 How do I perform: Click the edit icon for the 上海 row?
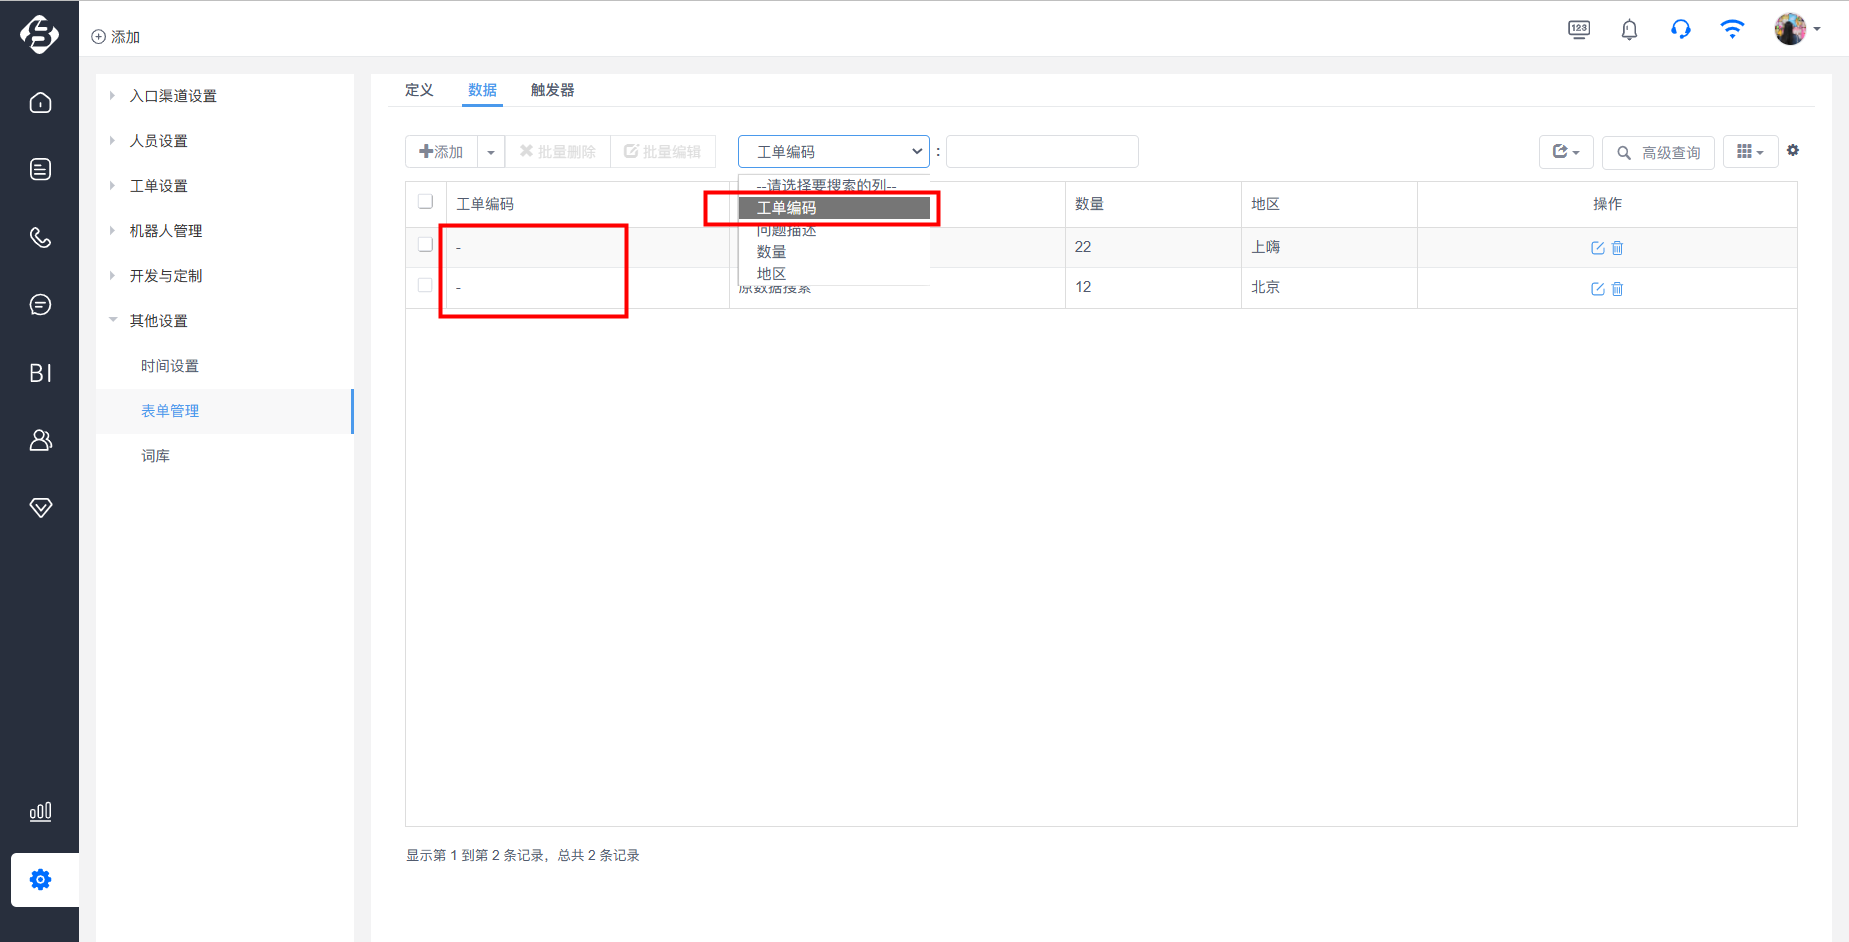tap(1597, 248)
